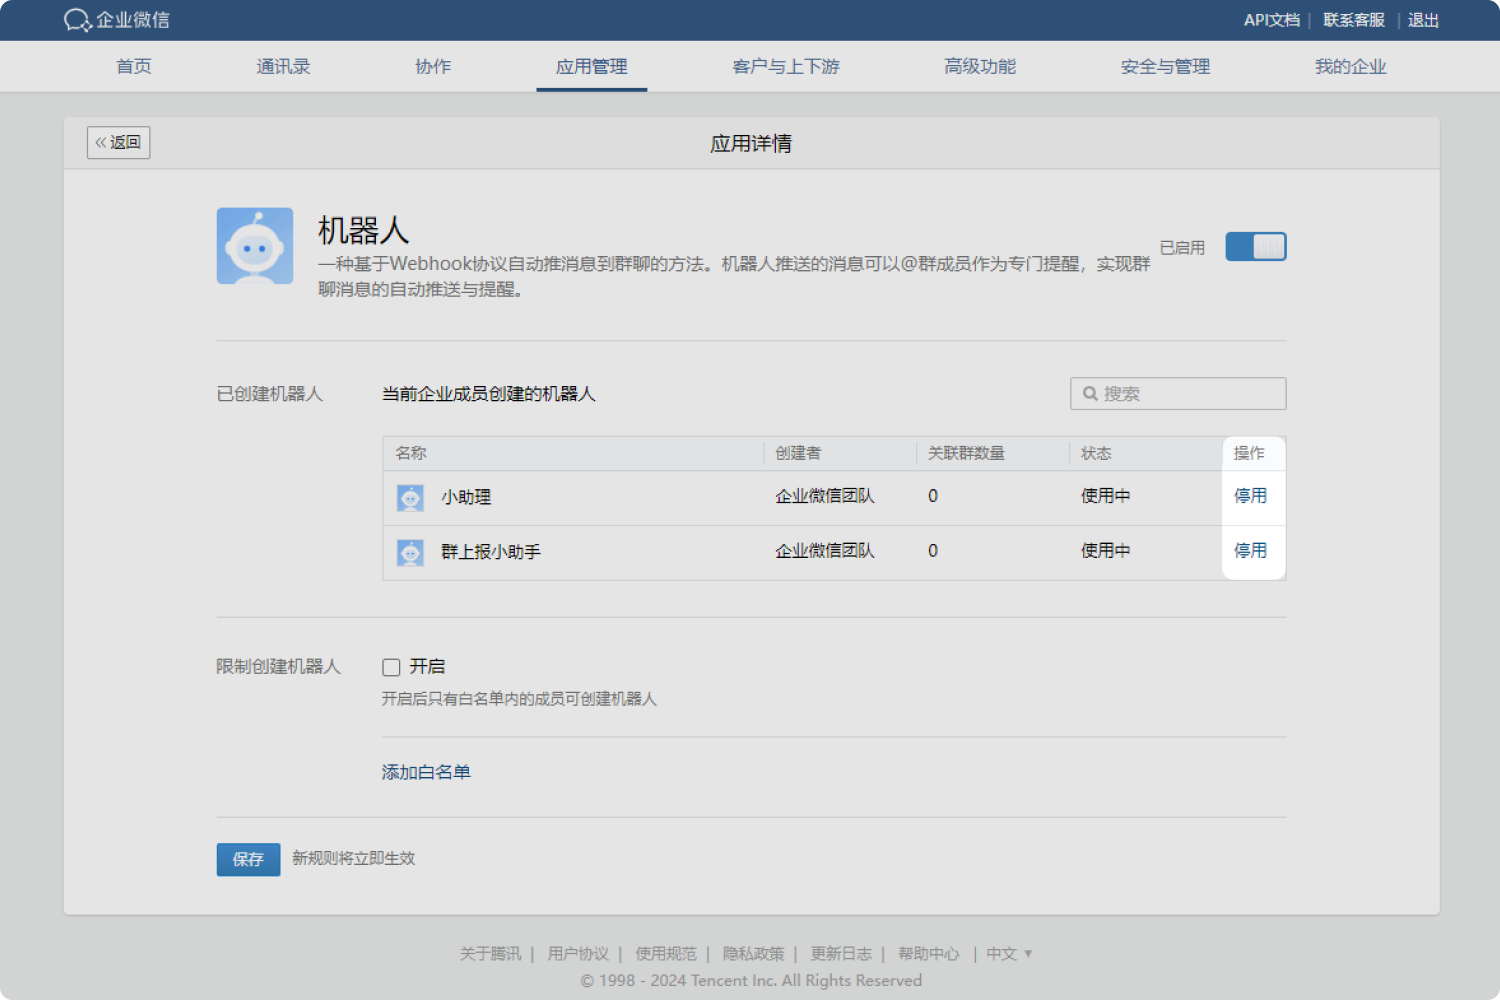This screenshot has height=1000, width=1500.
Task: Click the 小助理 robot name
Action: pyautogui.click(x=466, y=497)
